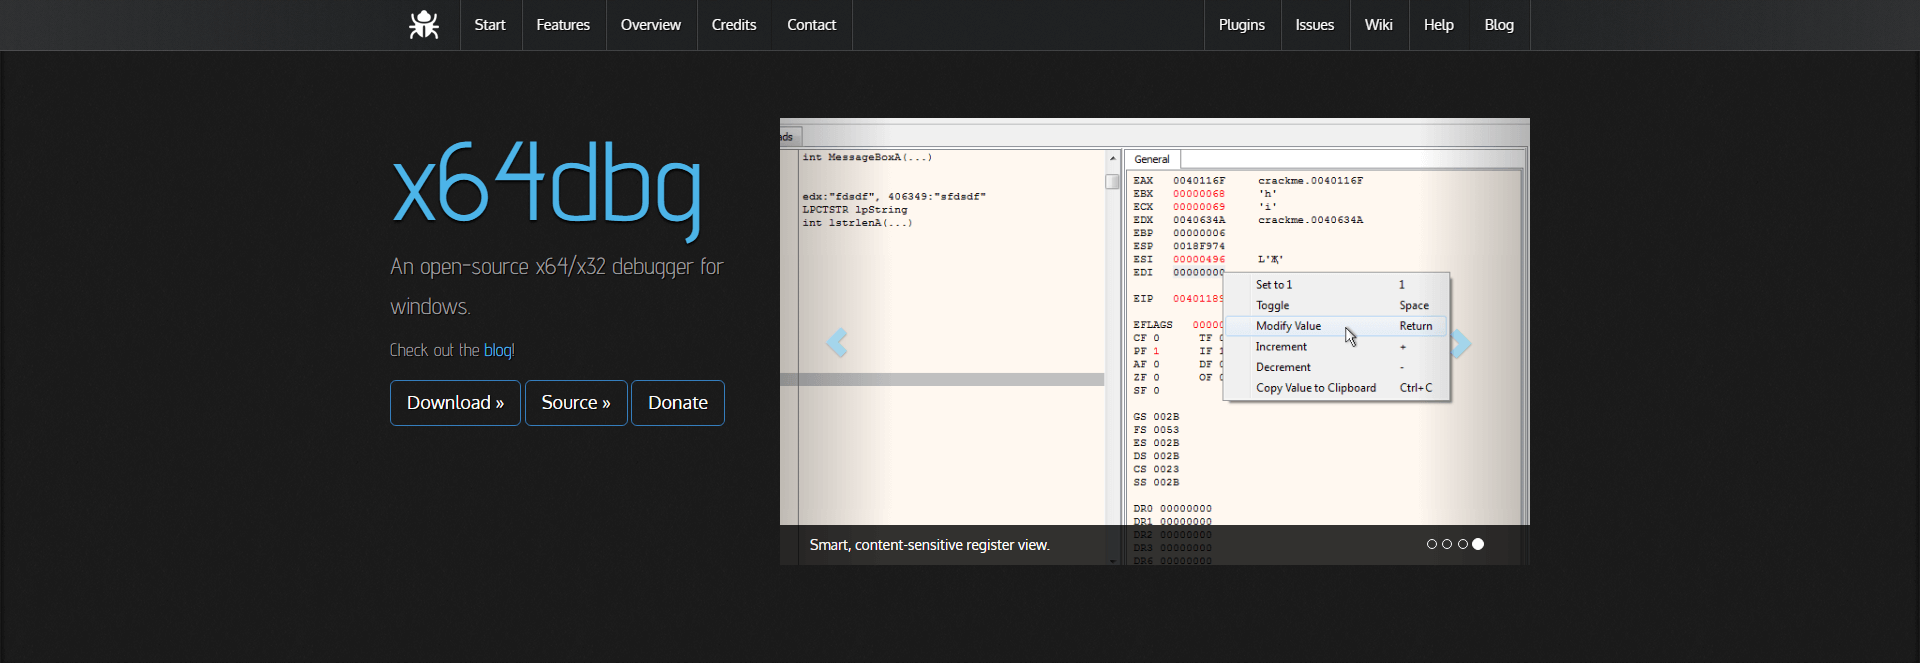Click the register view slide image
1920x663 pixels.
click(x=1155, y=341)
